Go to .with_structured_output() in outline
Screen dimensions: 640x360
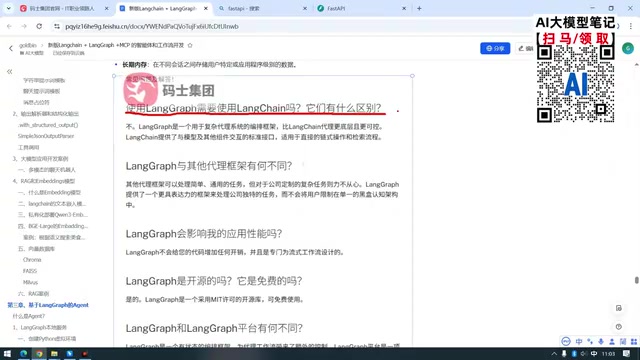point(48,125)
